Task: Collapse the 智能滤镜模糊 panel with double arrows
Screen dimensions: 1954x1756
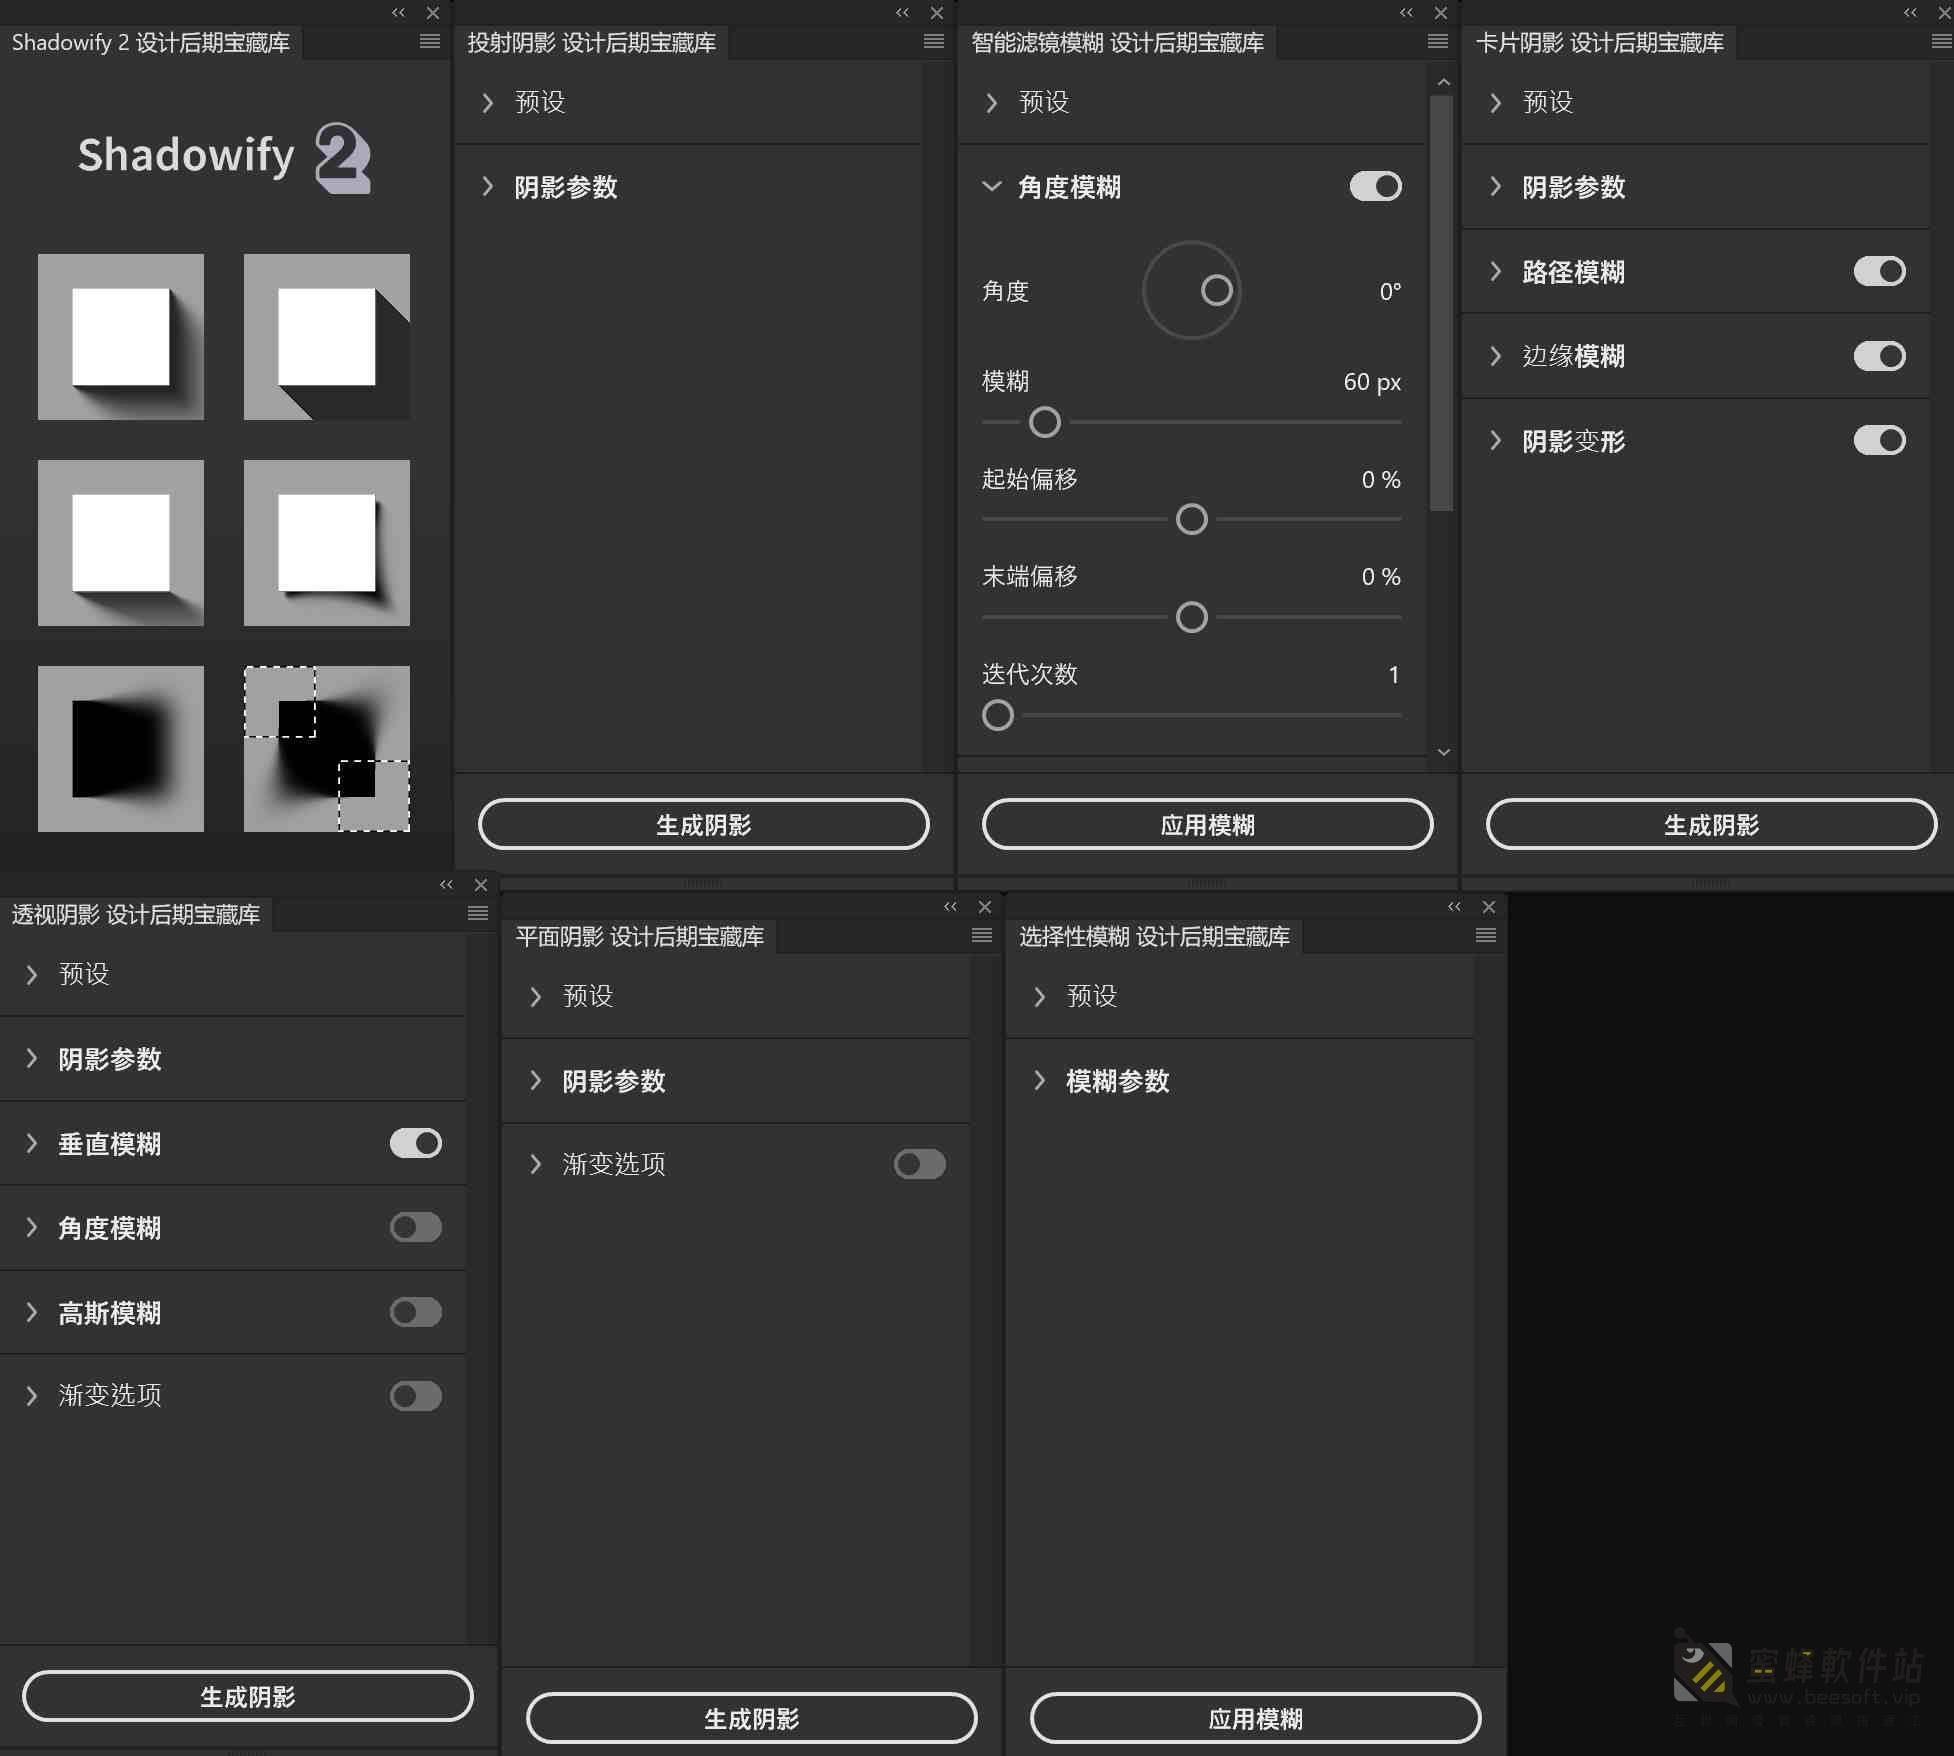Action: coord(1407,13)
